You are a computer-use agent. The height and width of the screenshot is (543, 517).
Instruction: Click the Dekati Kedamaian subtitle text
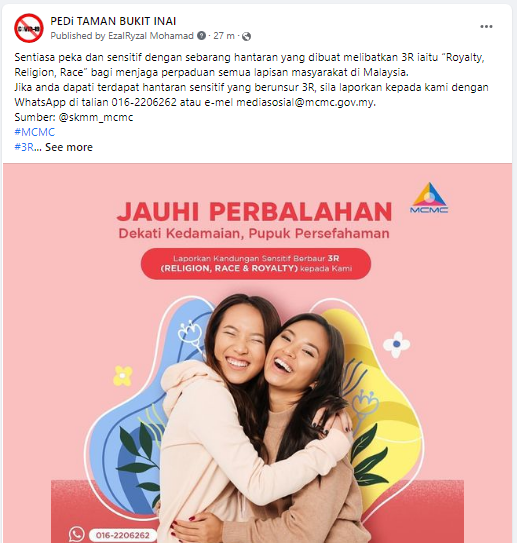(x=254, y=233)
